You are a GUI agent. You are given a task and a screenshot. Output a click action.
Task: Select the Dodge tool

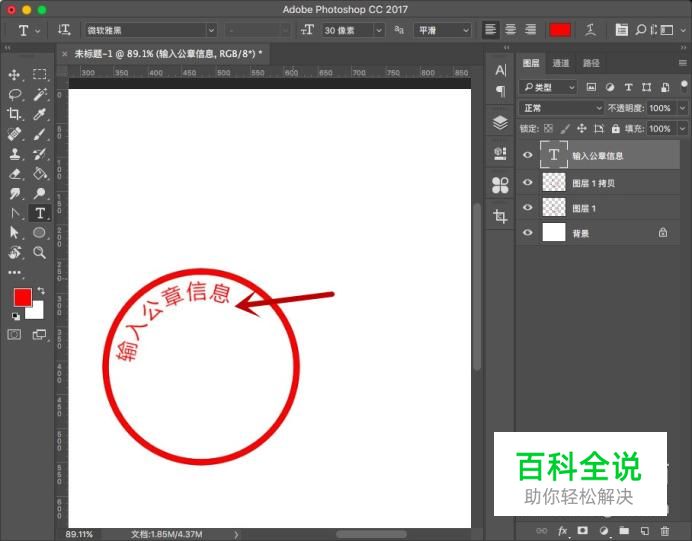(40, 193)
